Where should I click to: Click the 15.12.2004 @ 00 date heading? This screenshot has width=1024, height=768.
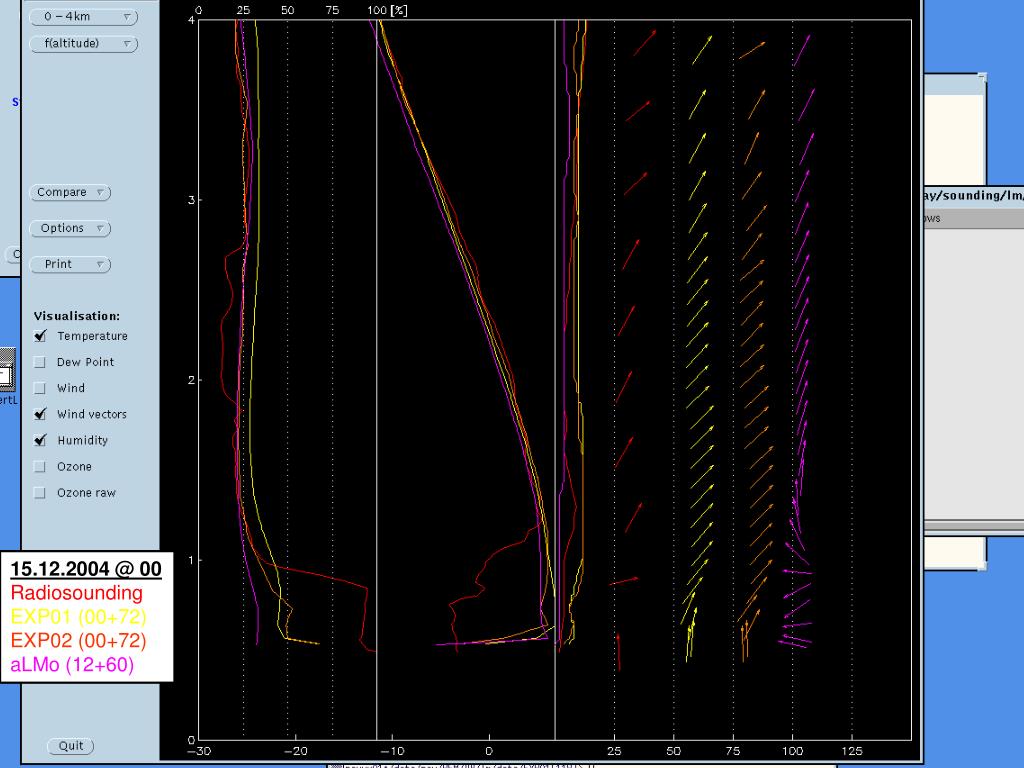click(x=86, y=569)
